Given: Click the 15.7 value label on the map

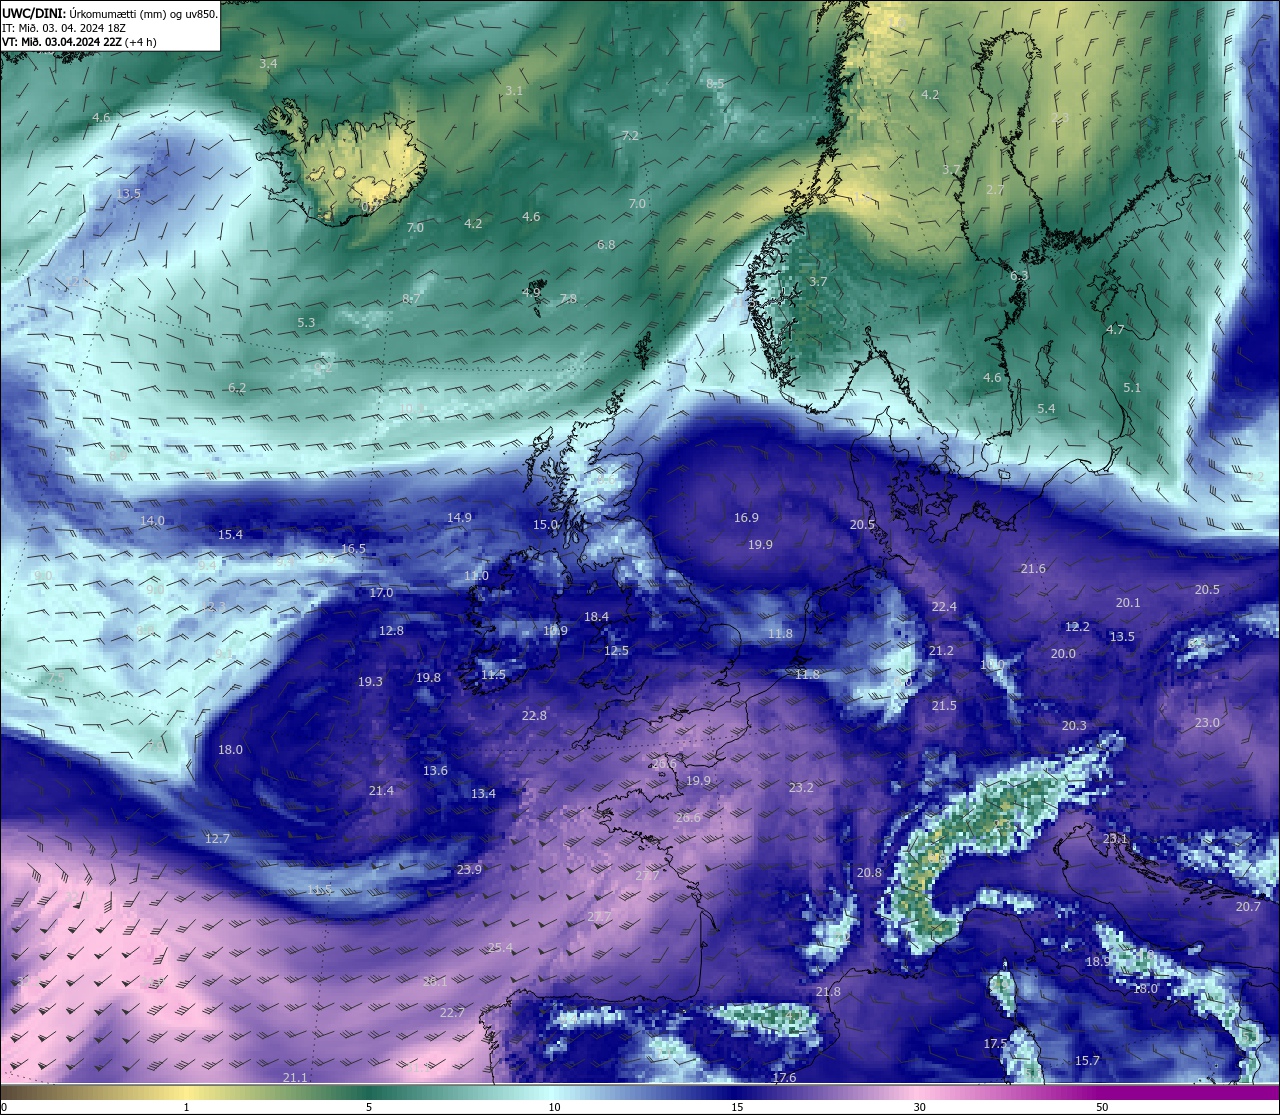Looking at the screenshot, I should click(x=1087, y=1061).
